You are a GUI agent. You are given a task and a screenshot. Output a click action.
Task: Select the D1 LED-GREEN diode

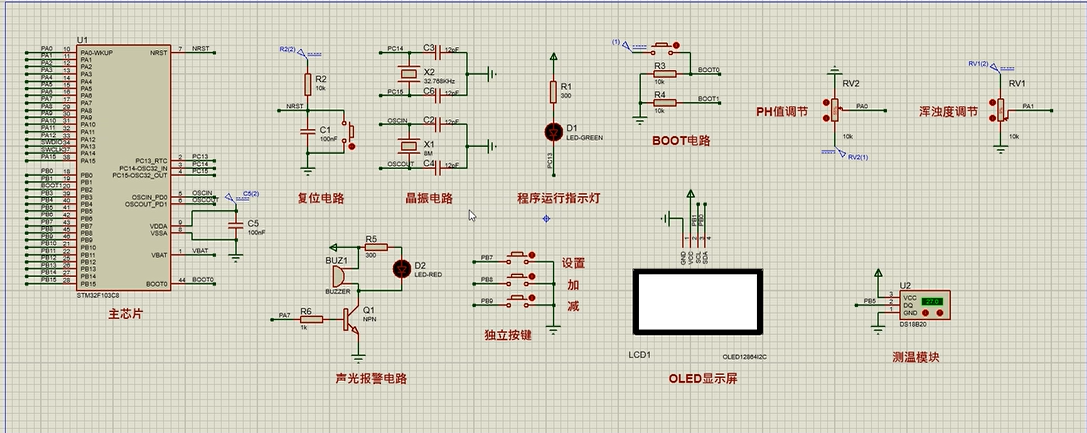point(553,130)
